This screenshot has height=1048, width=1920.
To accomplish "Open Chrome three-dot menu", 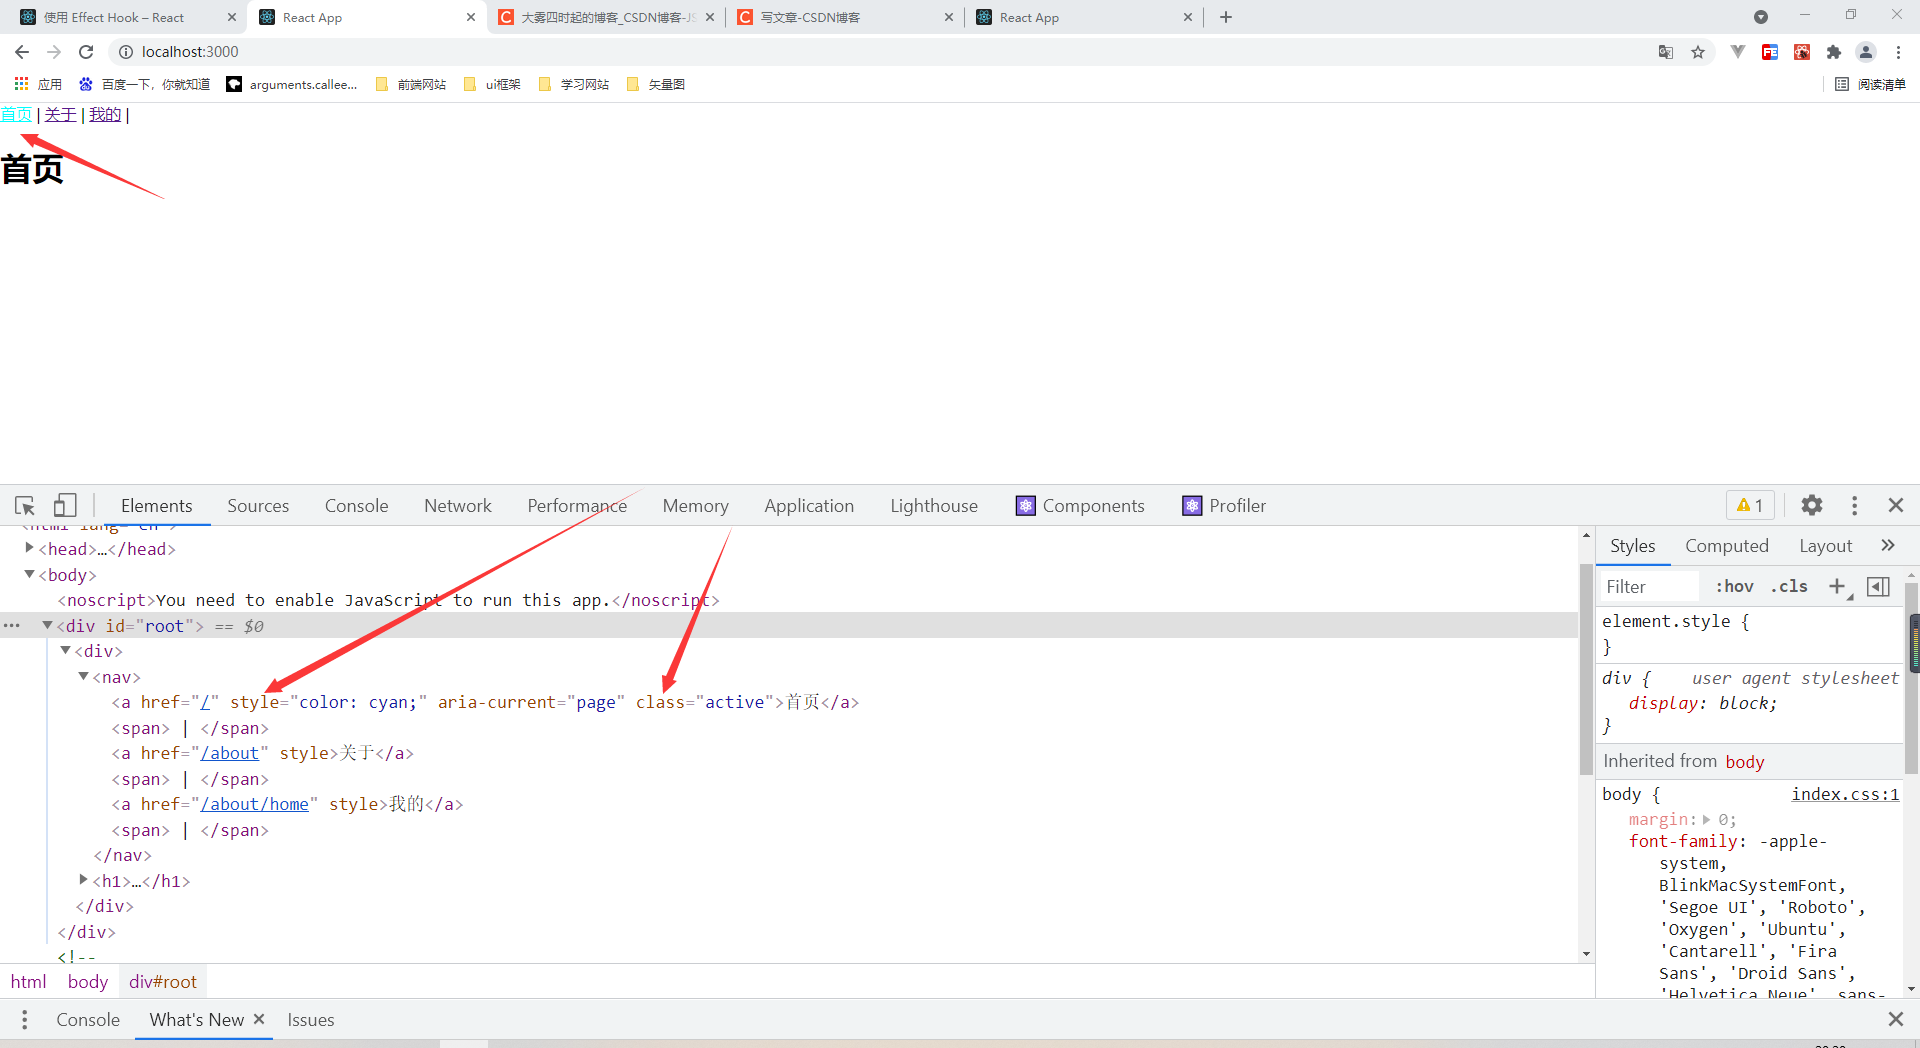I will (x=1898, y=52).
